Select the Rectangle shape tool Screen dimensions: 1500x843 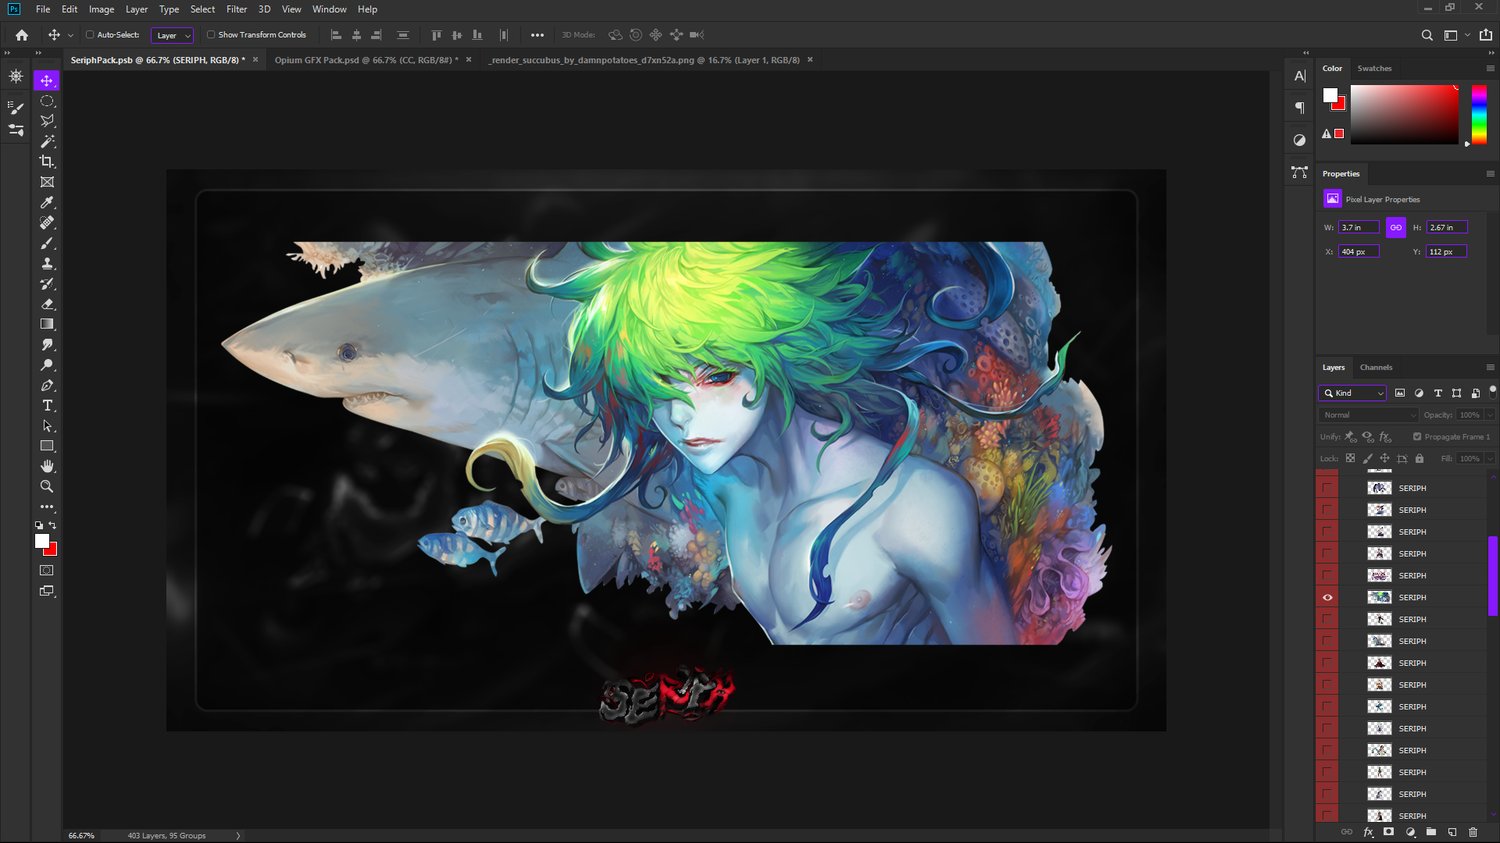[x=46, y=446]
